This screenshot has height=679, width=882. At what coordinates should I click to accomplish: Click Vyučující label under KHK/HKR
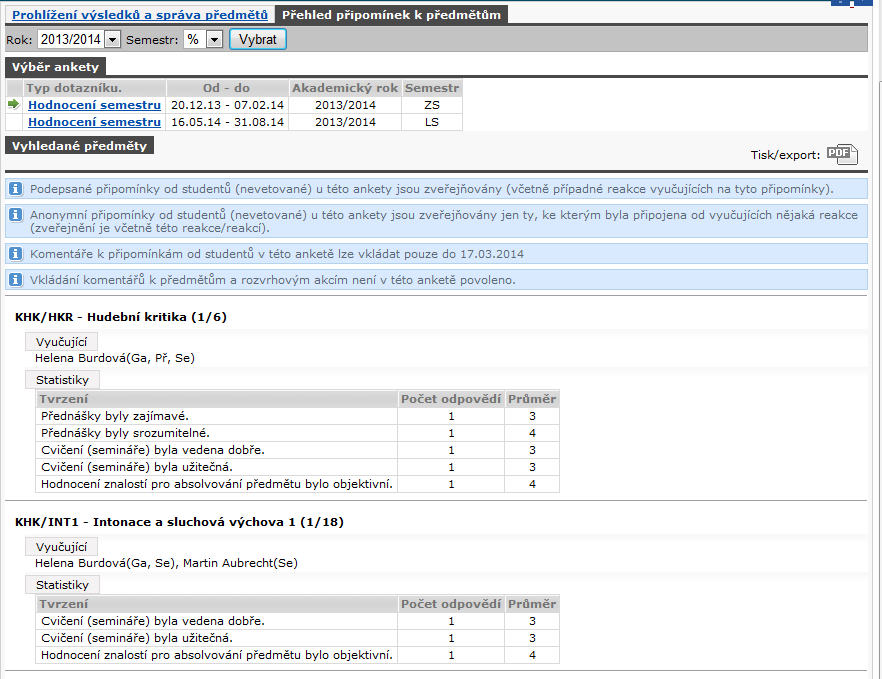[61, 342]
